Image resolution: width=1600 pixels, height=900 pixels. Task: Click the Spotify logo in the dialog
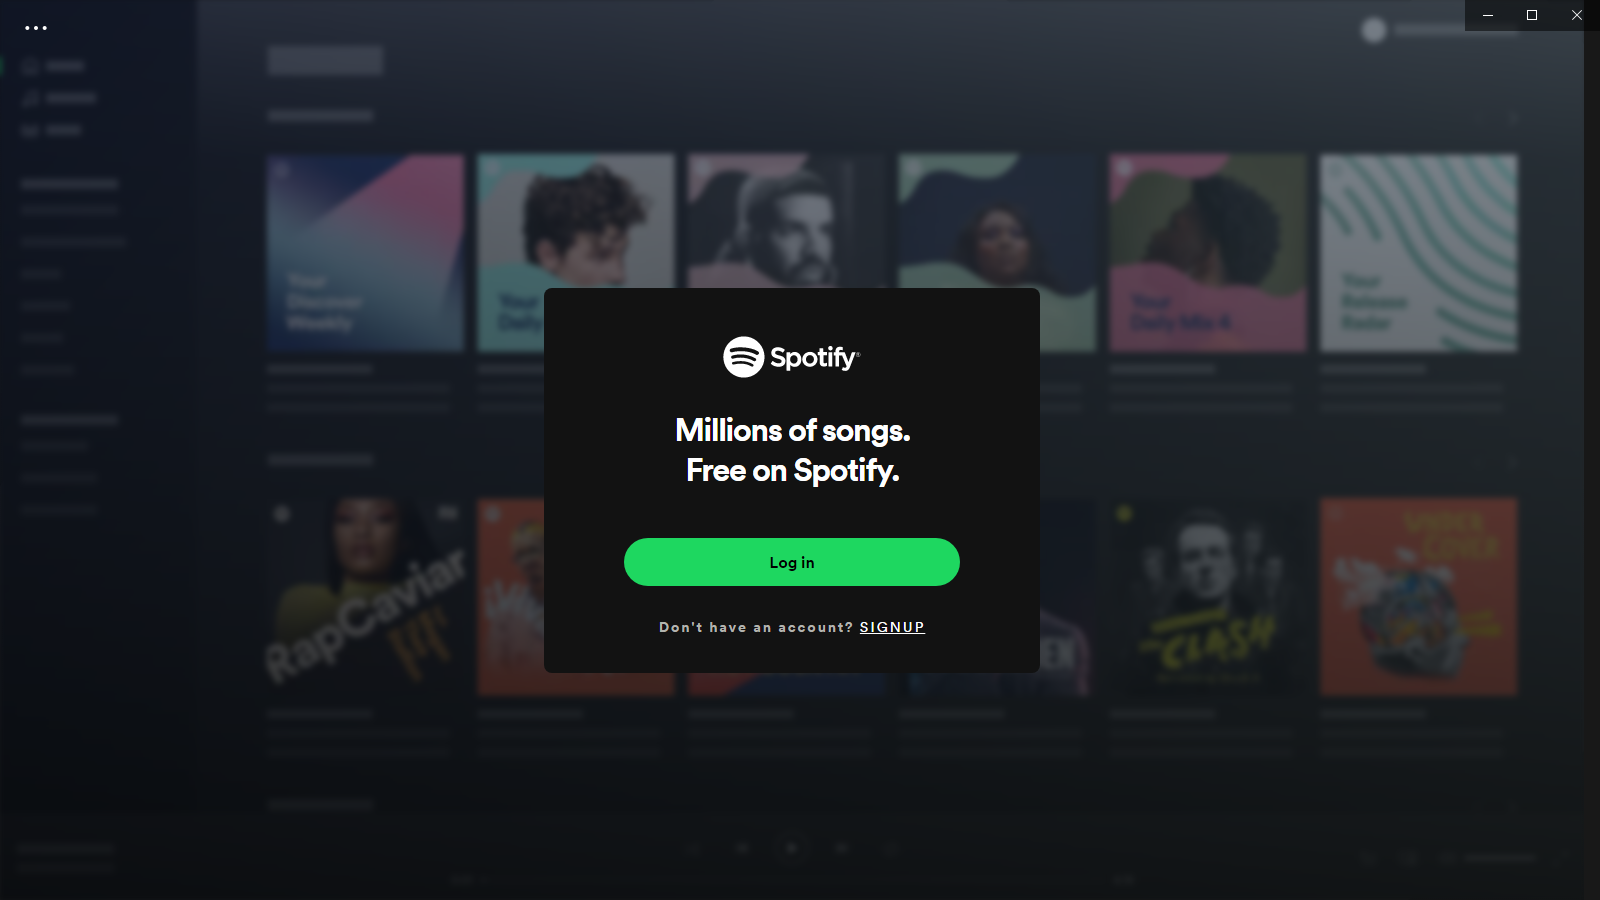[792, 357]
